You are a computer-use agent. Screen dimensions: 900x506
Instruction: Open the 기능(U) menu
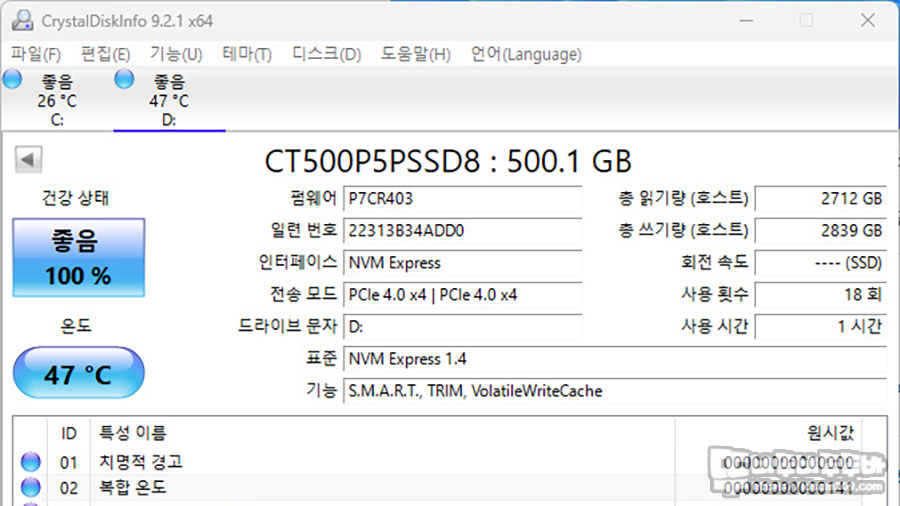tap(176, 55)
